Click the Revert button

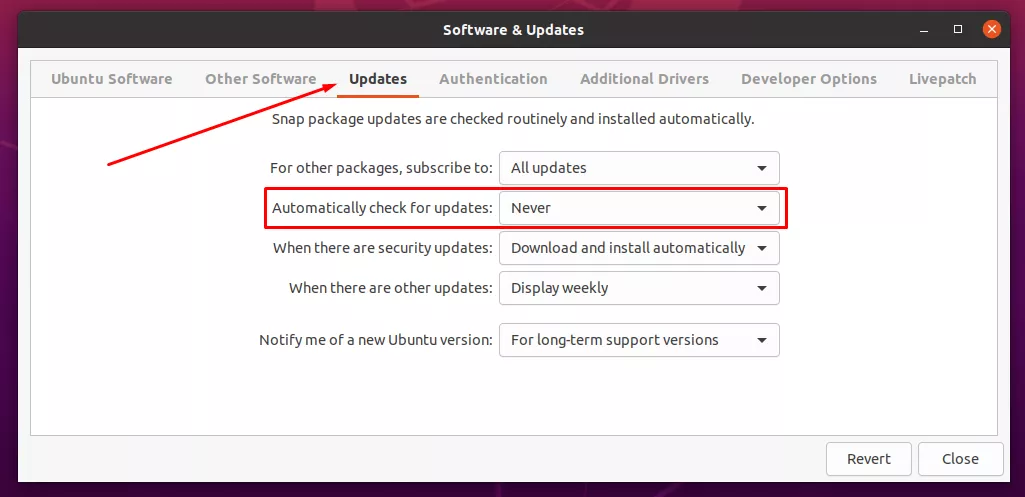pos(869,459)
